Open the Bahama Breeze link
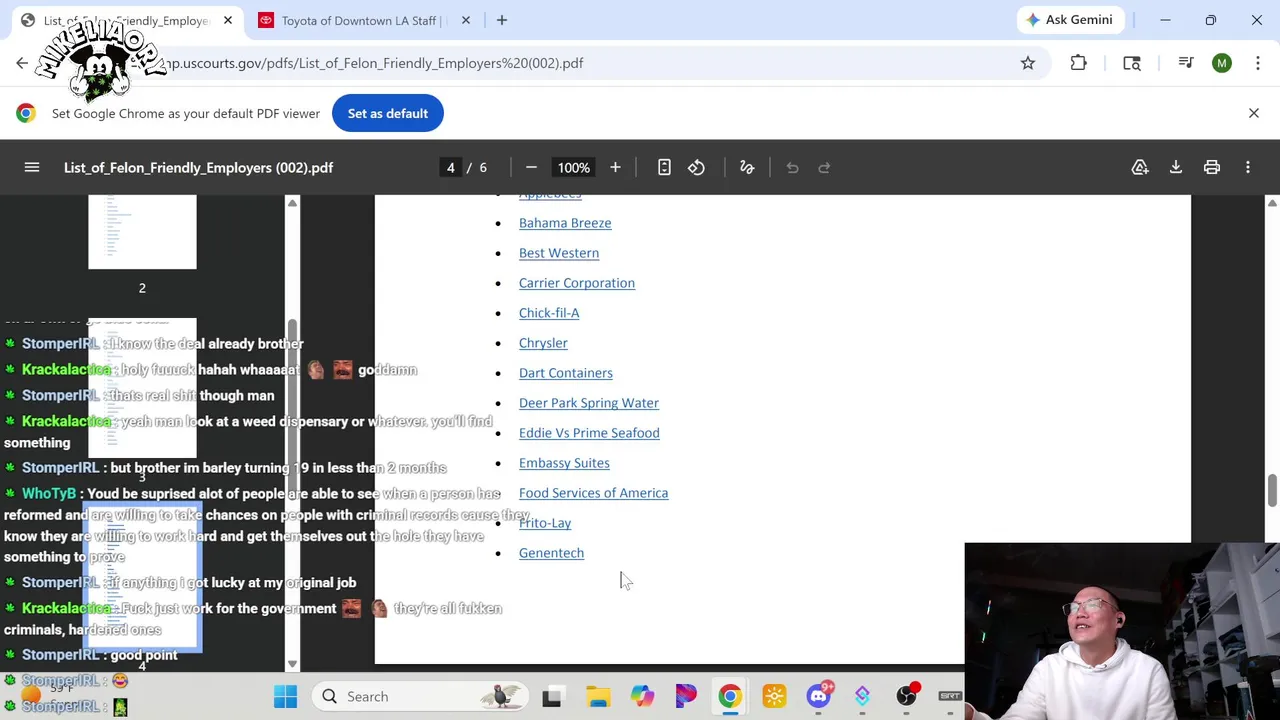This screenshot has width=1280, height=720. tap(565, 223)
